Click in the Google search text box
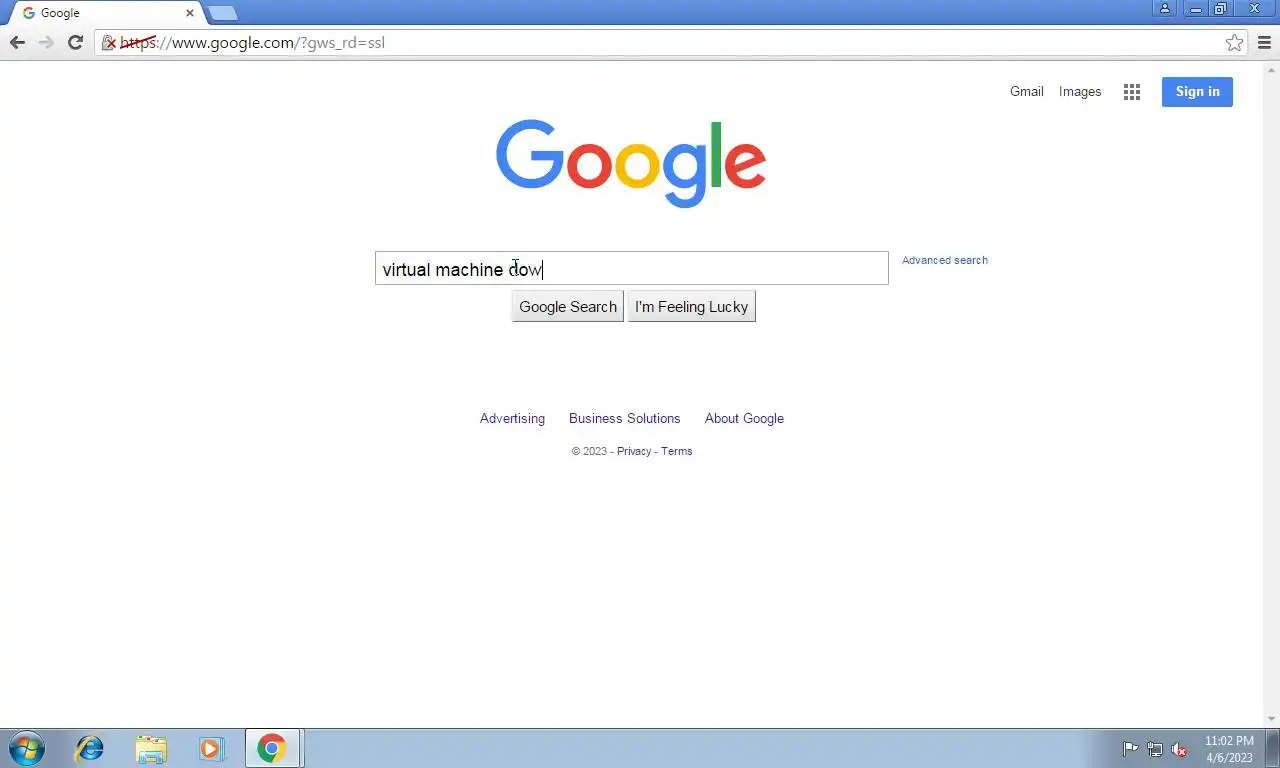 click(x=631, y=268)
